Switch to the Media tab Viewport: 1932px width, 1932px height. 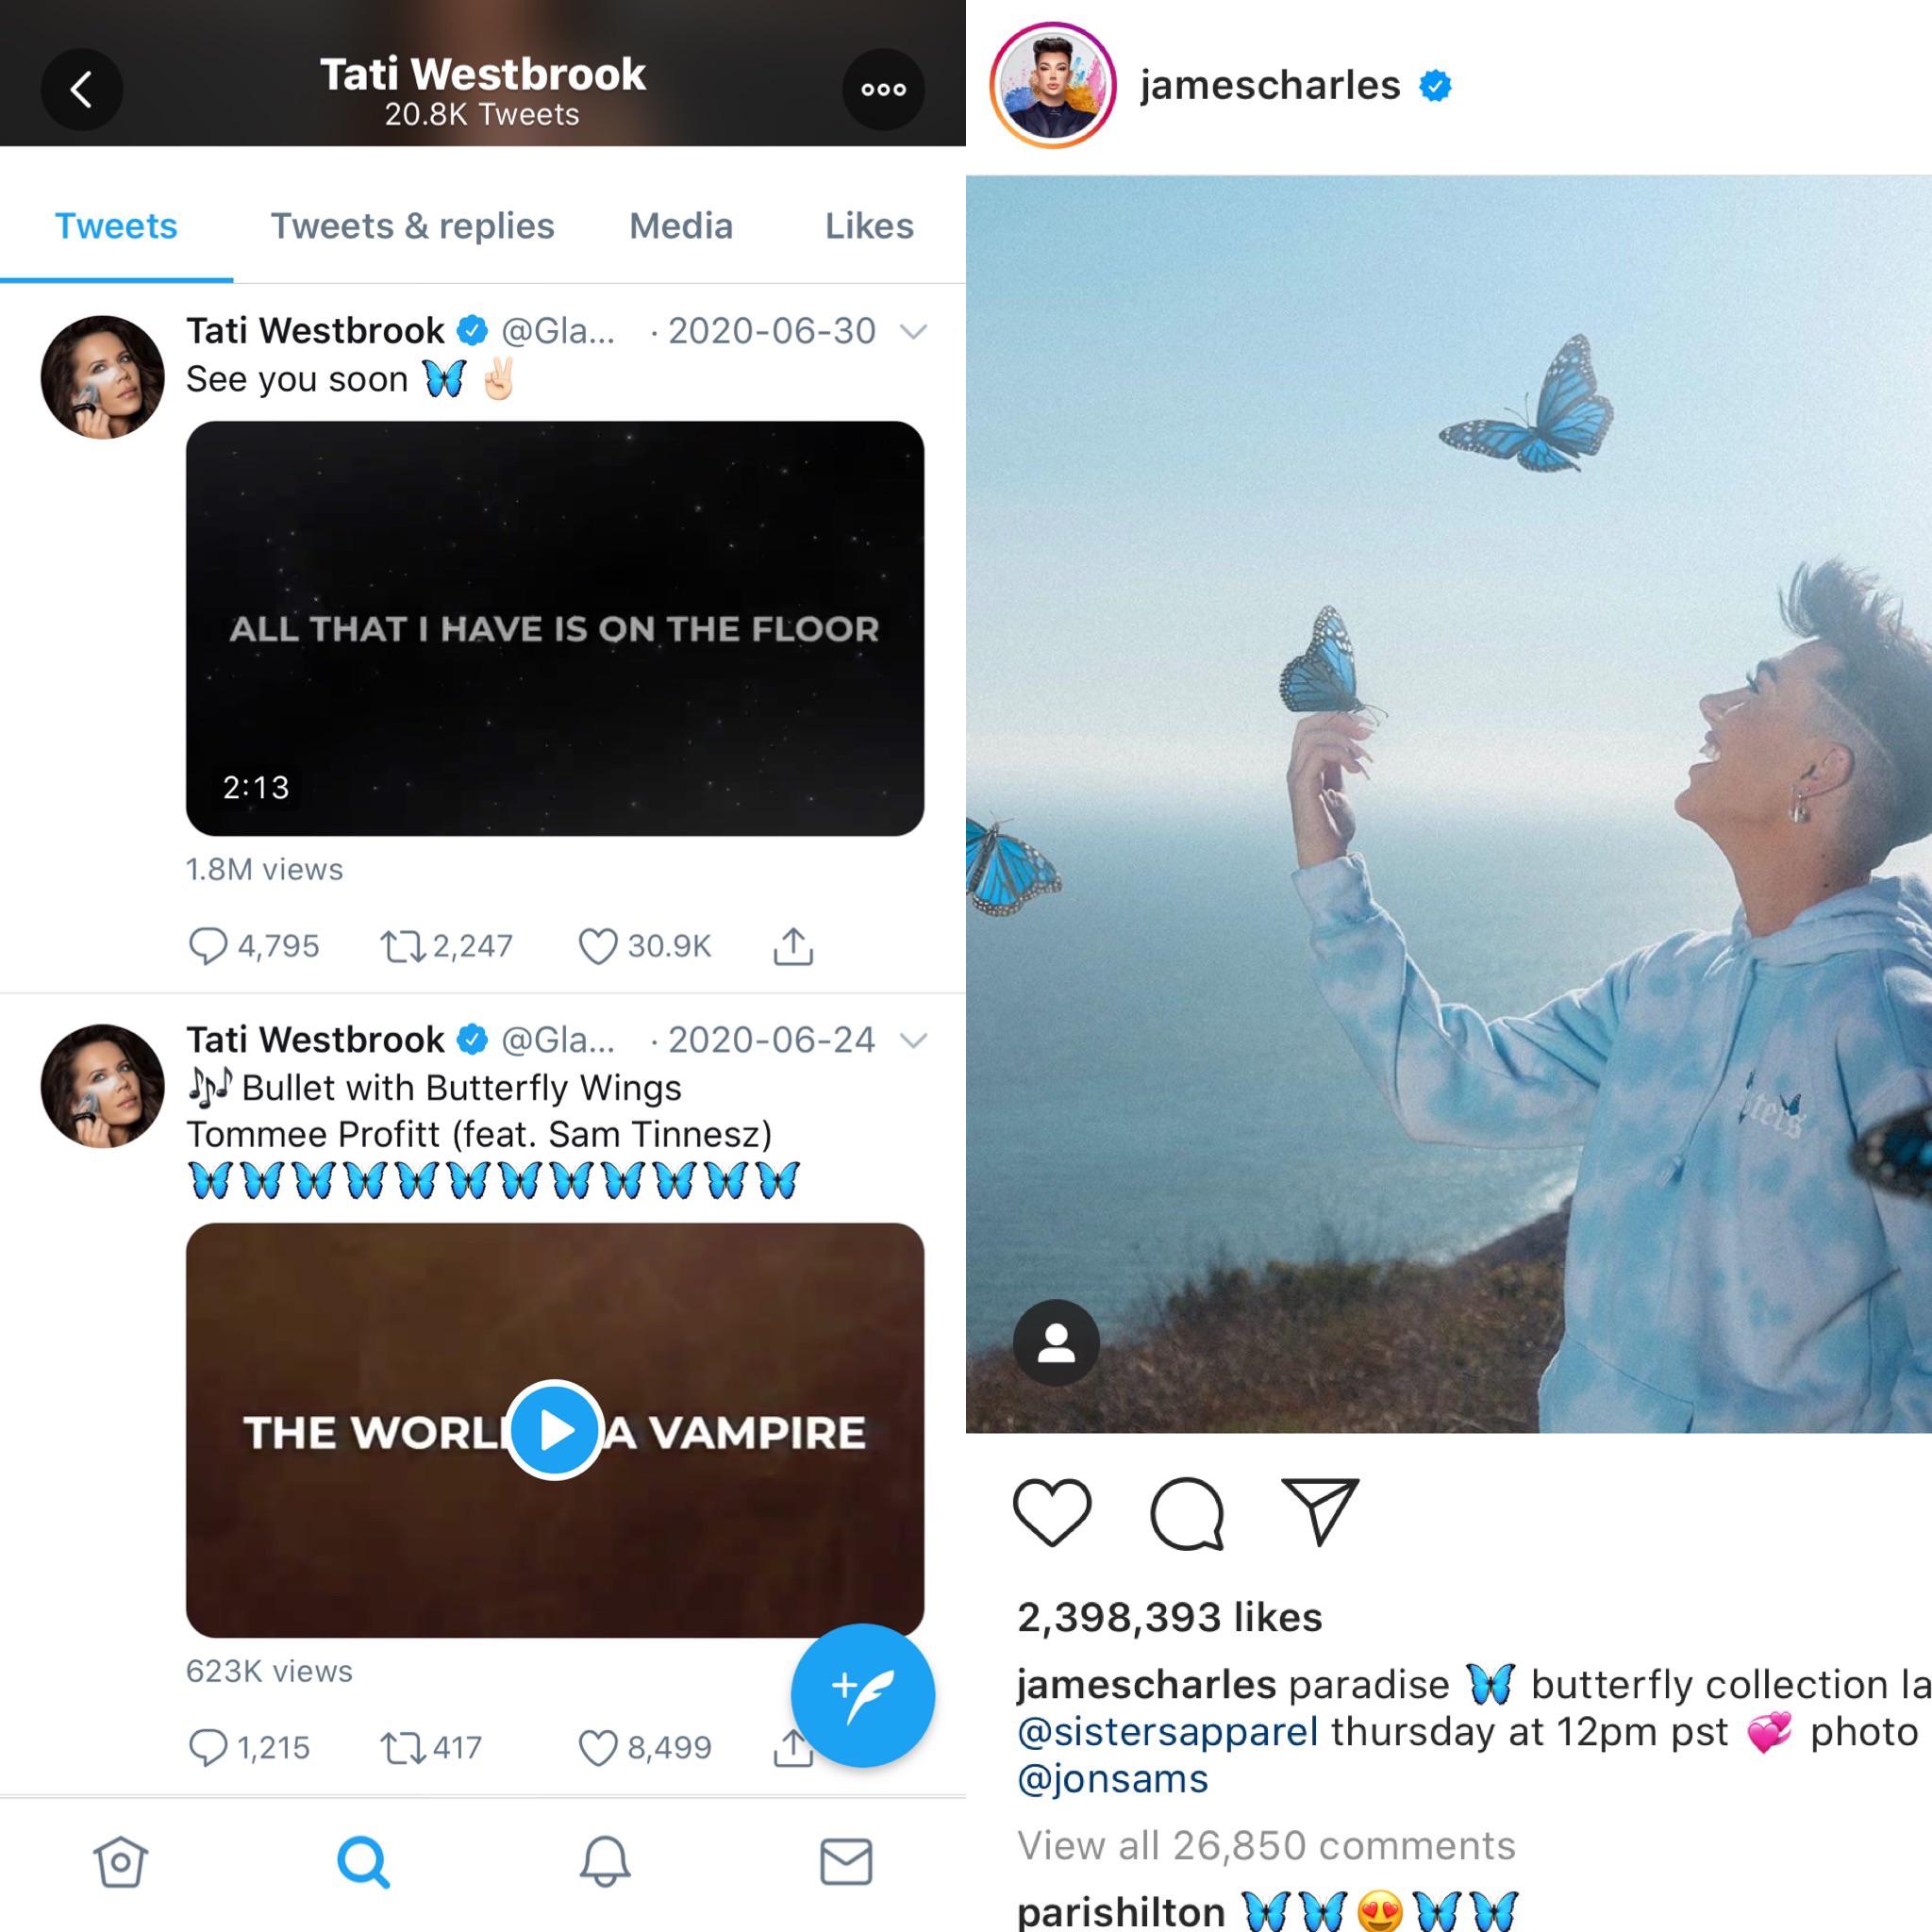(x=680, y=226)
